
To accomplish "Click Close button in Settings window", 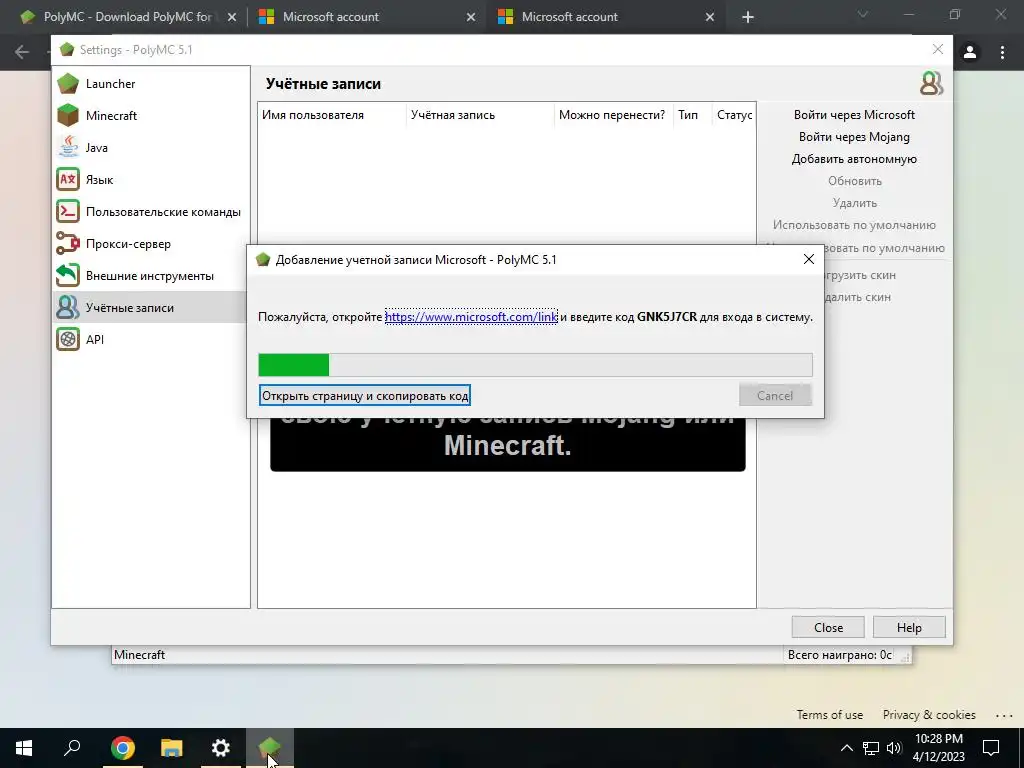I will [x=828, y=627].
